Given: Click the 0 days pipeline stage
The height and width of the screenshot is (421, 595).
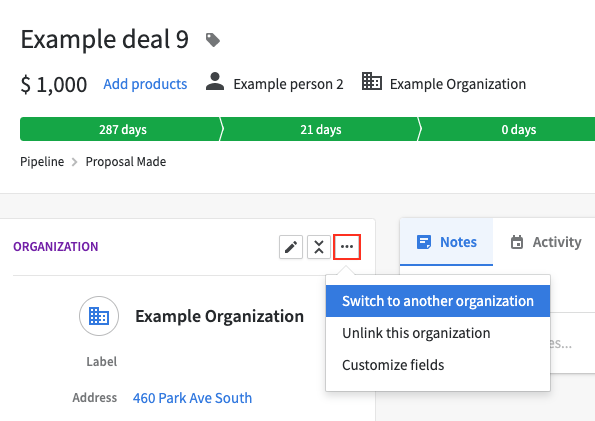Looking at the screenshot, I should point(508,129).
